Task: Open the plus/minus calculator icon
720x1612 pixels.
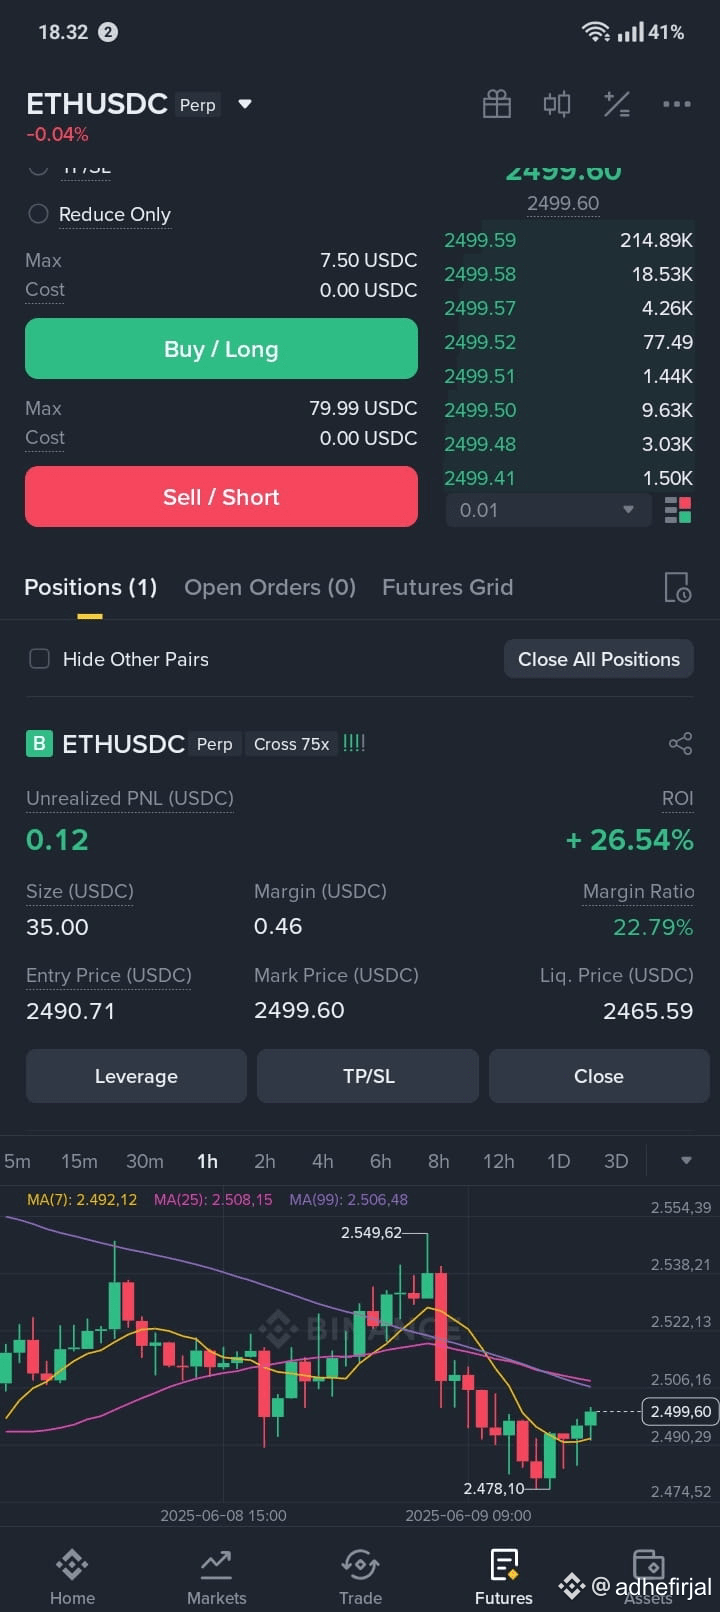Action: [x=617, y=104]
